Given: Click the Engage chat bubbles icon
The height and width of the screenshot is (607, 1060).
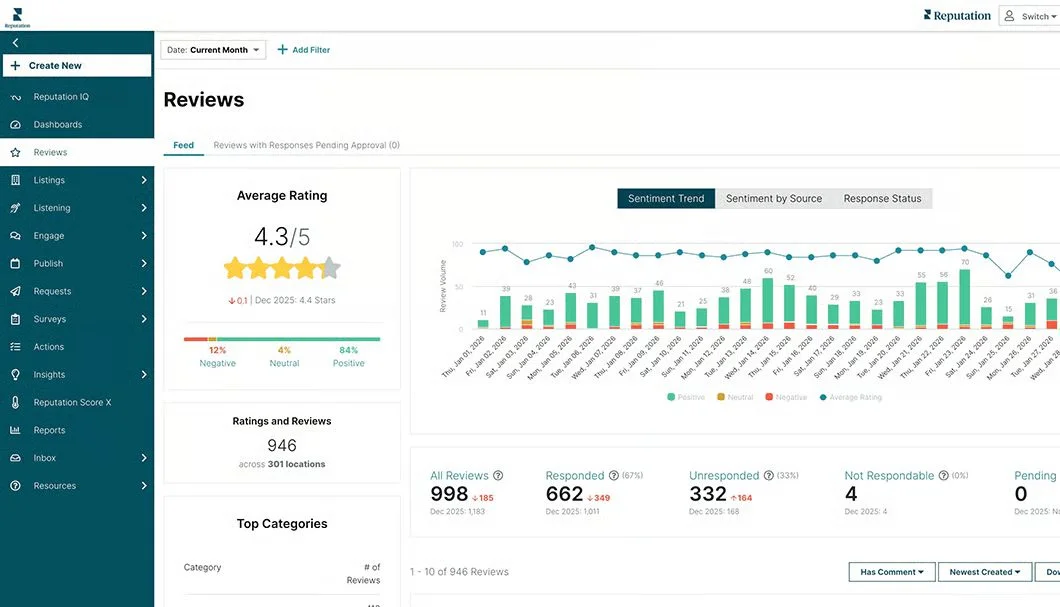Looking at the screenshot, I should pyautogui.click(x=15, y=236).
